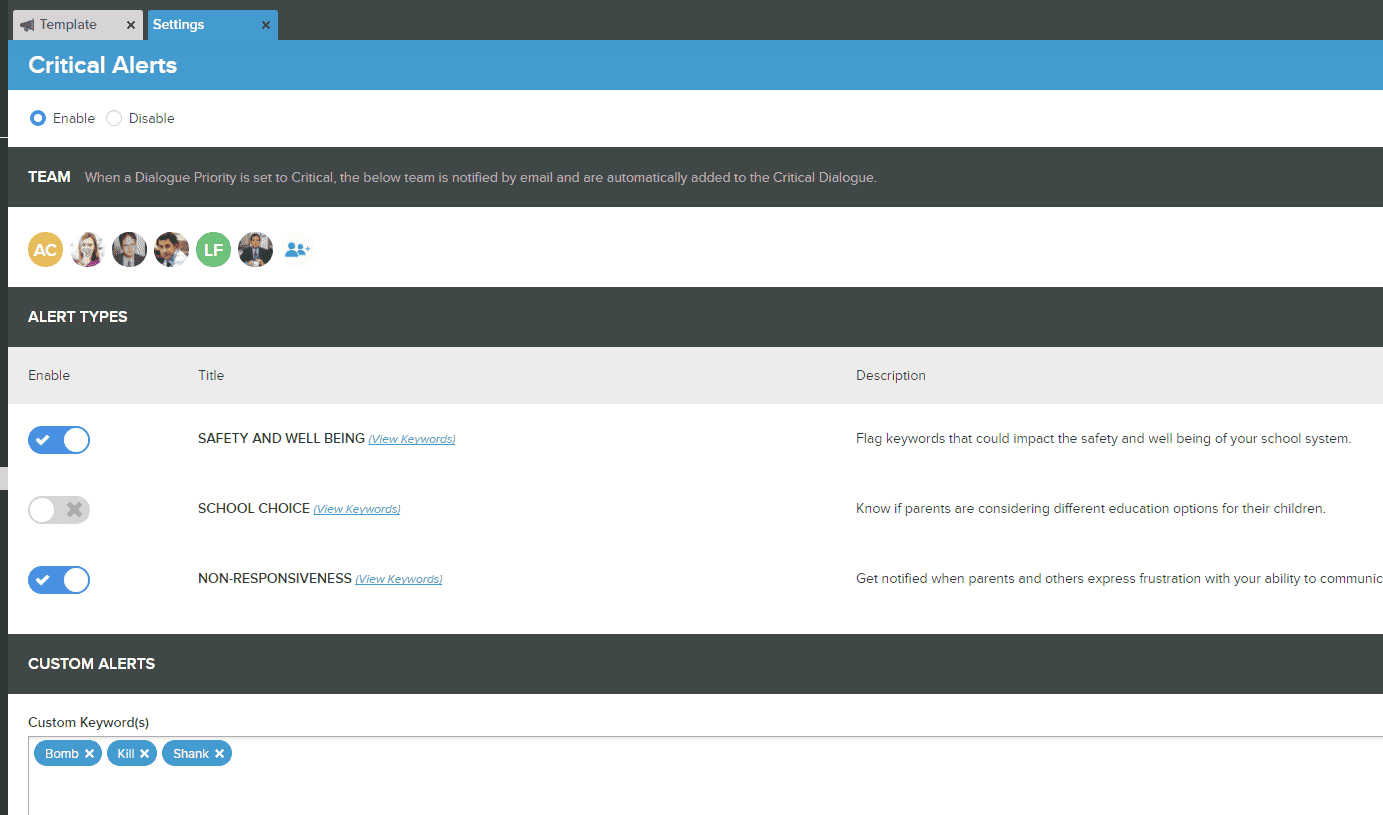View keywords for School Choice
Screen dimensions: 1383x815
click(356, 509)
